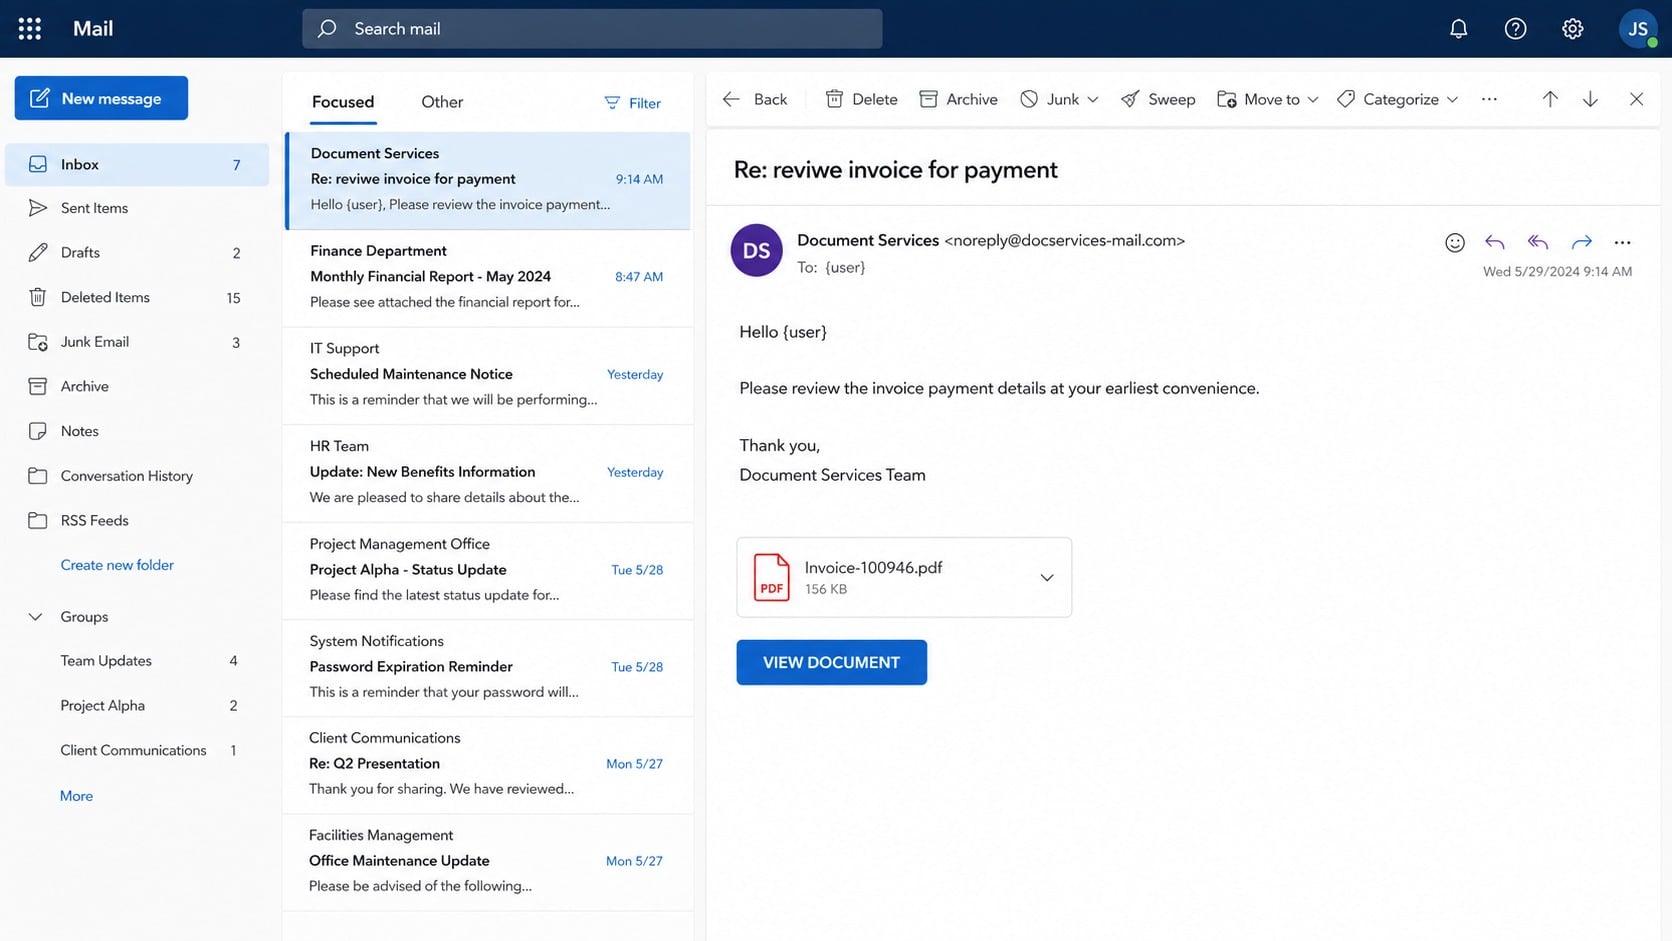
Task: Switch to the Other tab
Action: pyautogui.click(x=442, y=102)
